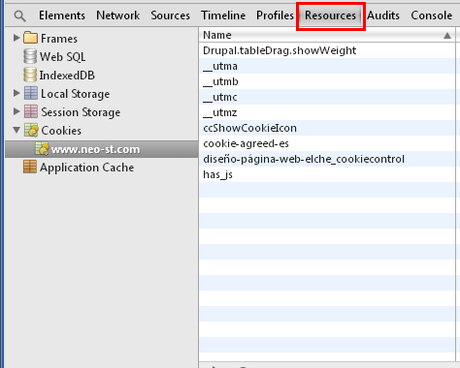Select the __utmb cookie row
460x368 pixels.
(x=327, y=81)
